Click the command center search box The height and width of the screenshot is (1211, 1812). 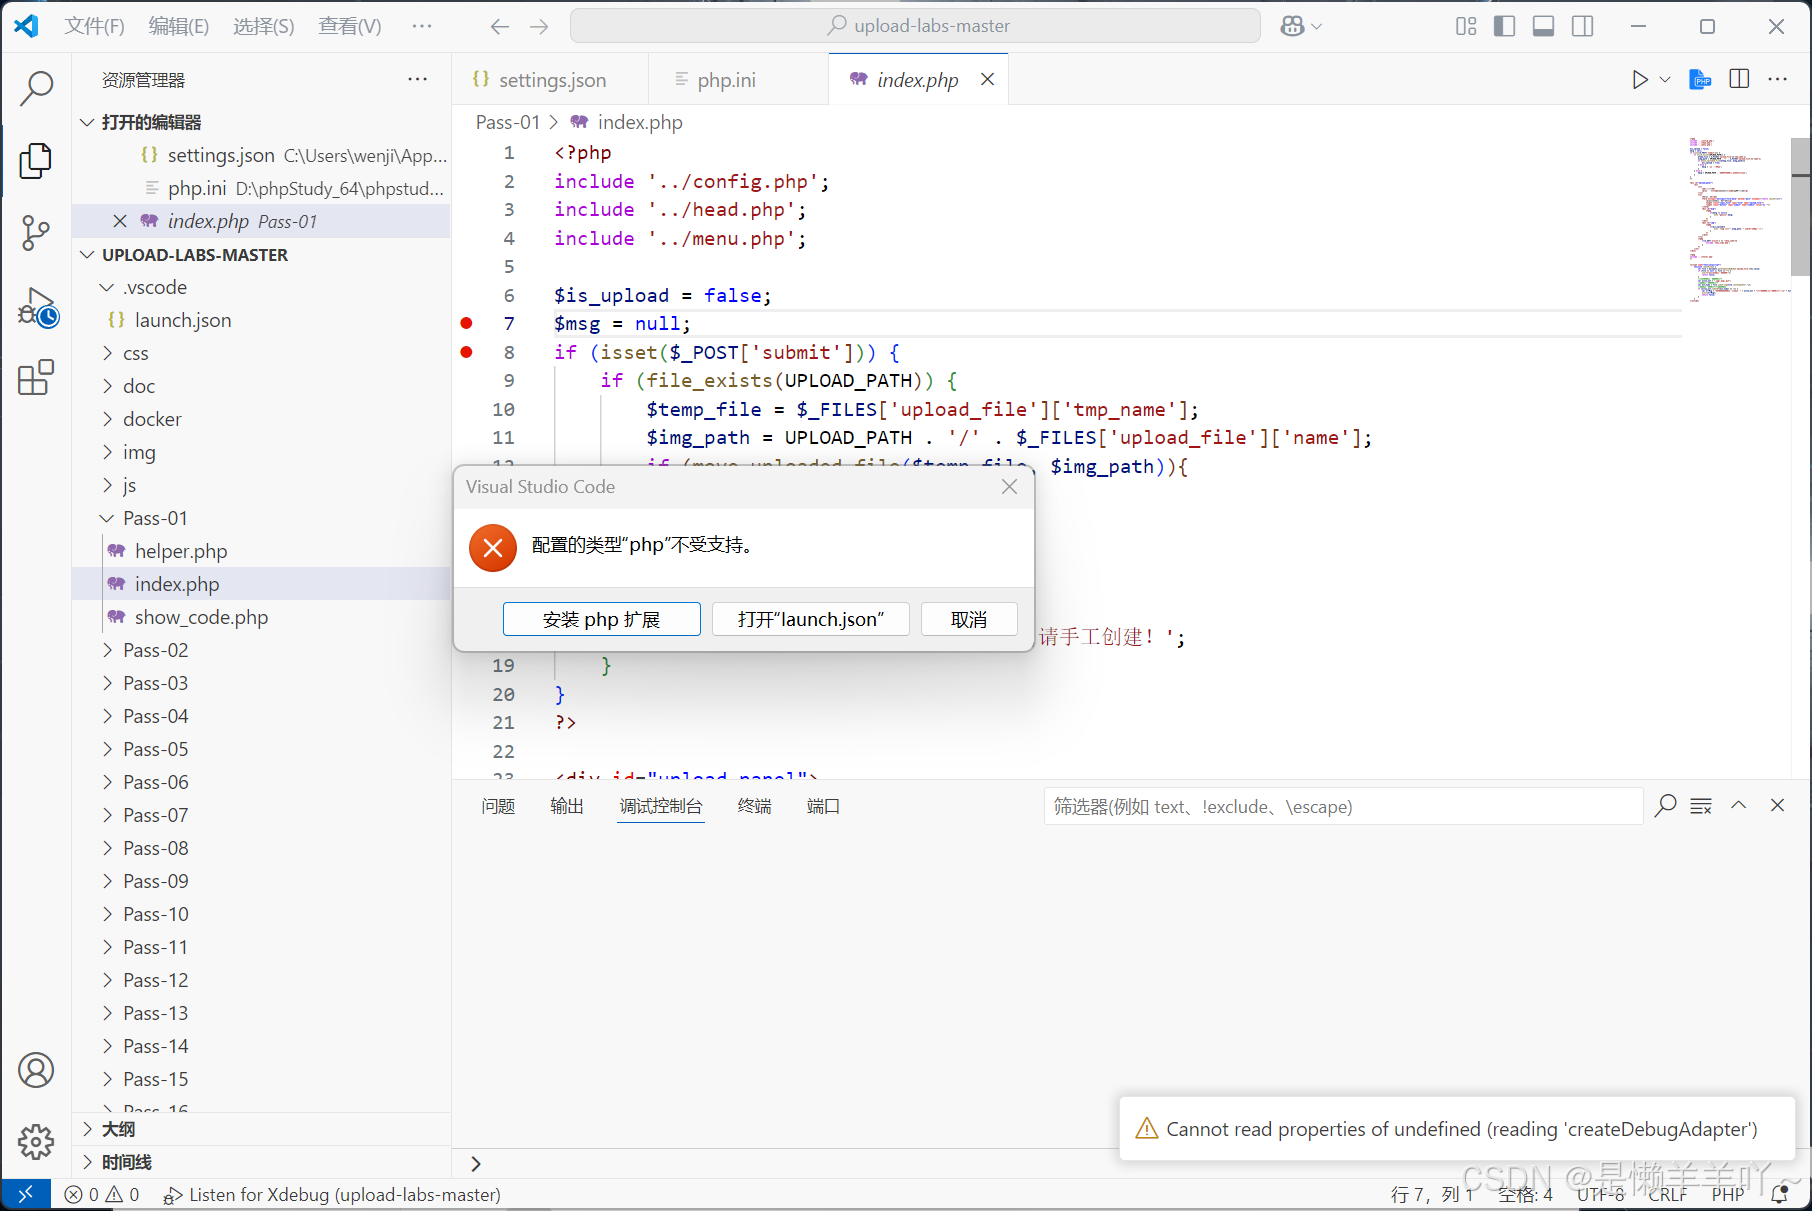915,26
